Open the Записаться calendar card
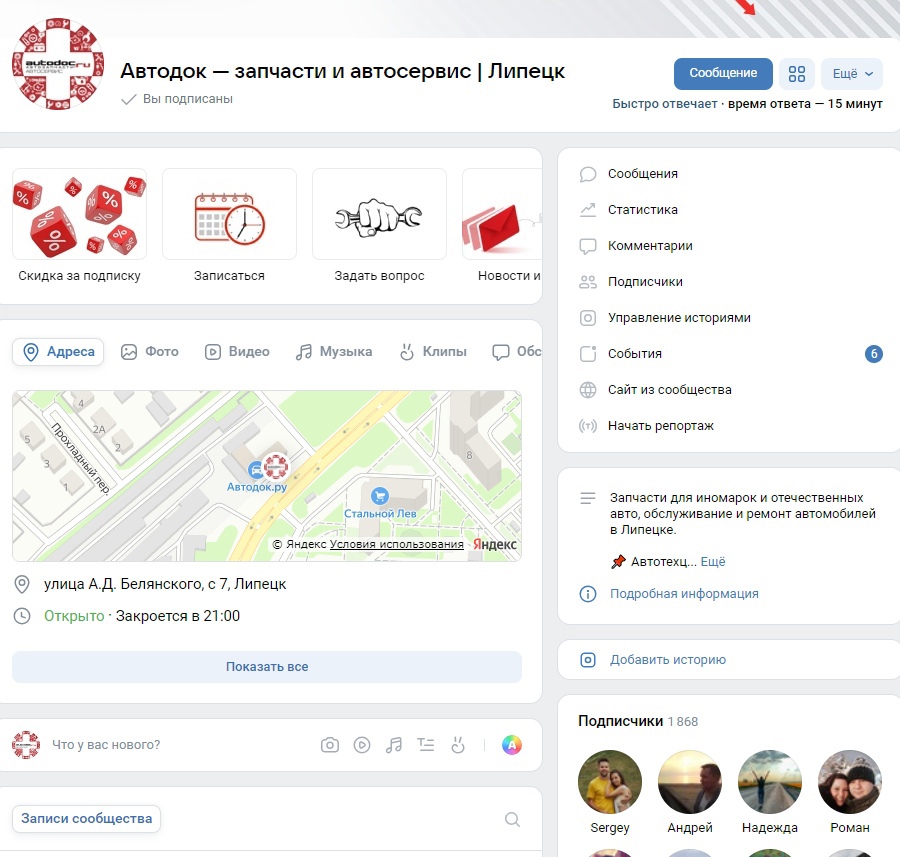This screenshot has width=900, height=857. pos(229,226)
